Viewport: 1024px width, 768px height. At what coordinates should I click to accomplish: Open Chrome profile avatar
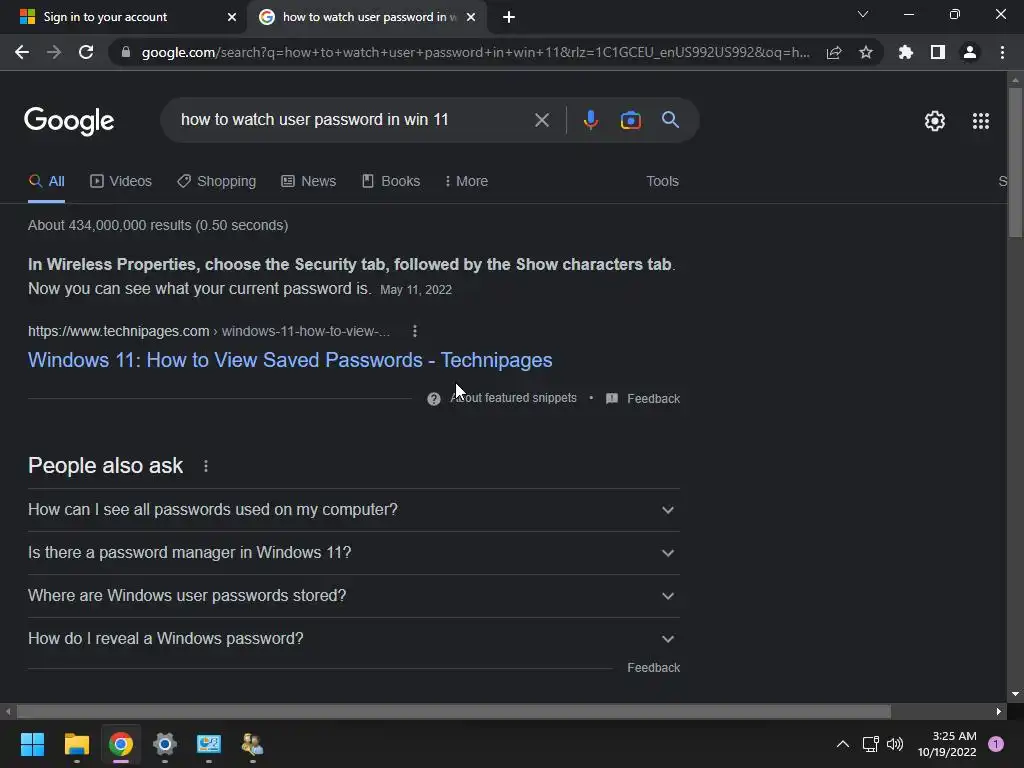click(970, 52)
